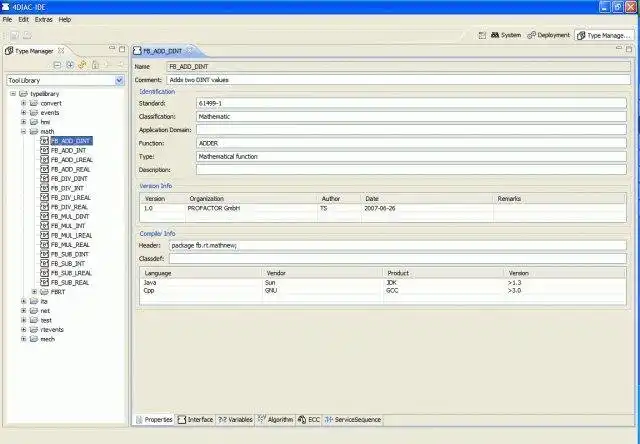Expand the test folder

(x=24, y=320)
